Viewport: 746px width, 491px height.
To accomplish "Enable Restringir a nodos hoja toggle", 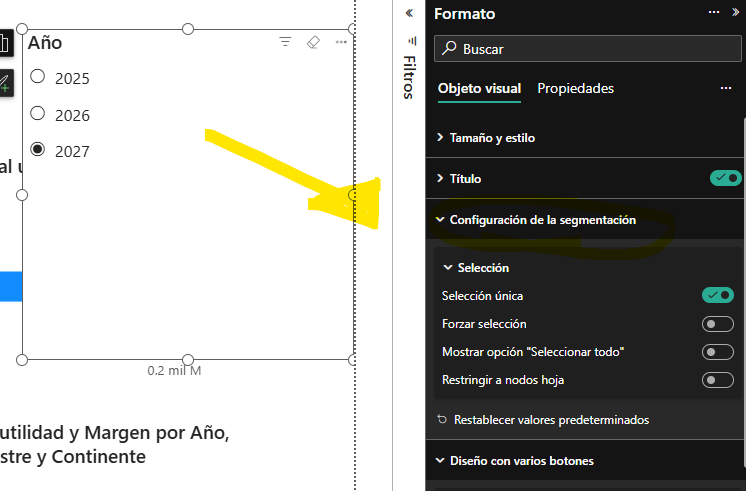I will [719, 380].
